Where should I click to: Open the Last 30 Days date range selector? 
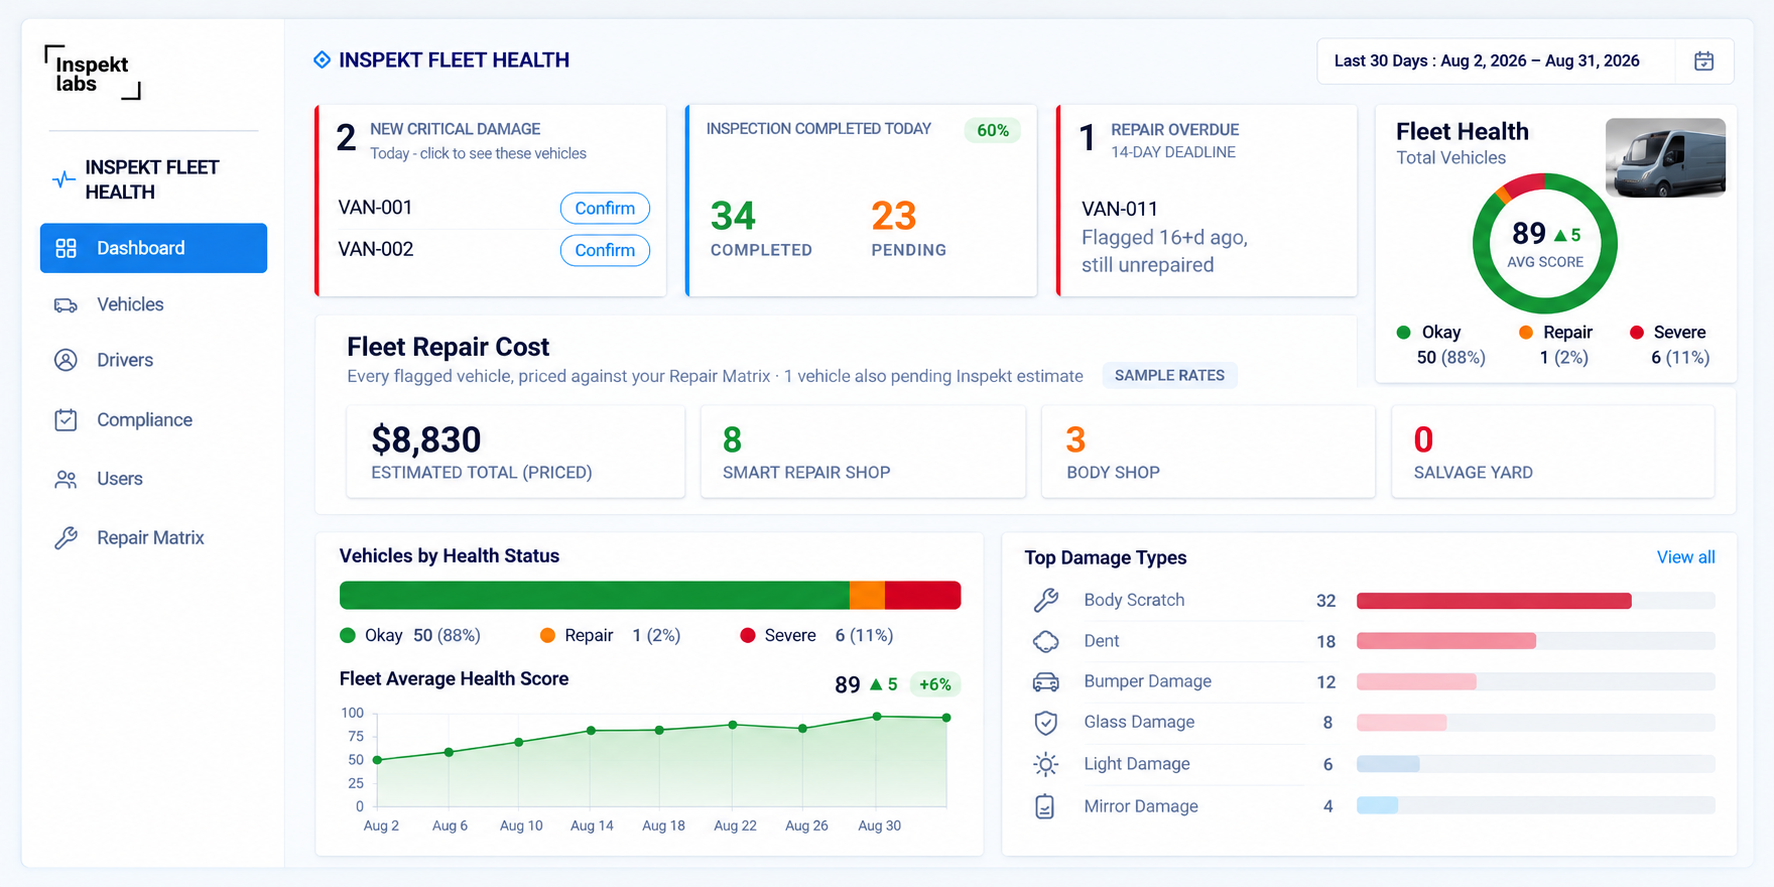[1525, 61]
